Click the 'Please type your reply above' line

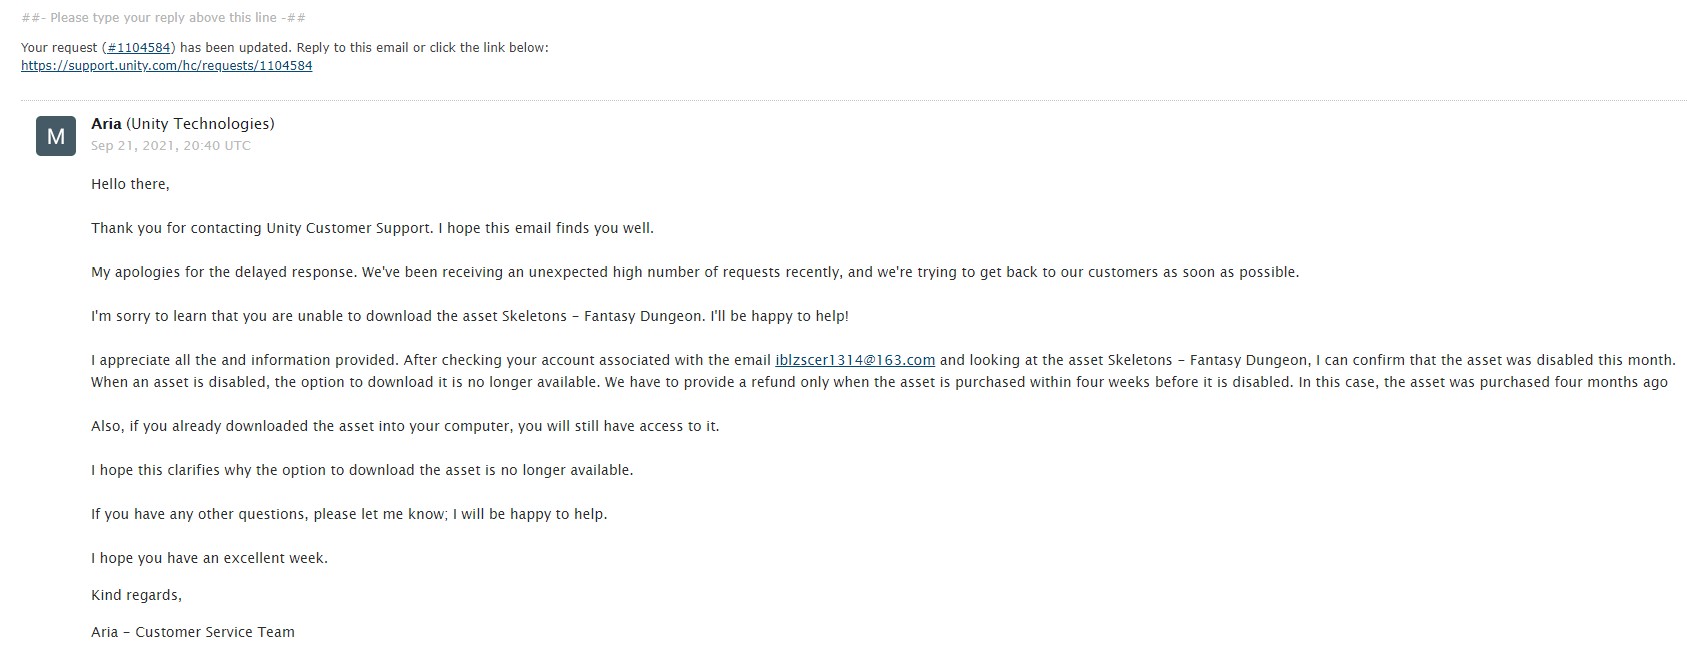(164, 18)
